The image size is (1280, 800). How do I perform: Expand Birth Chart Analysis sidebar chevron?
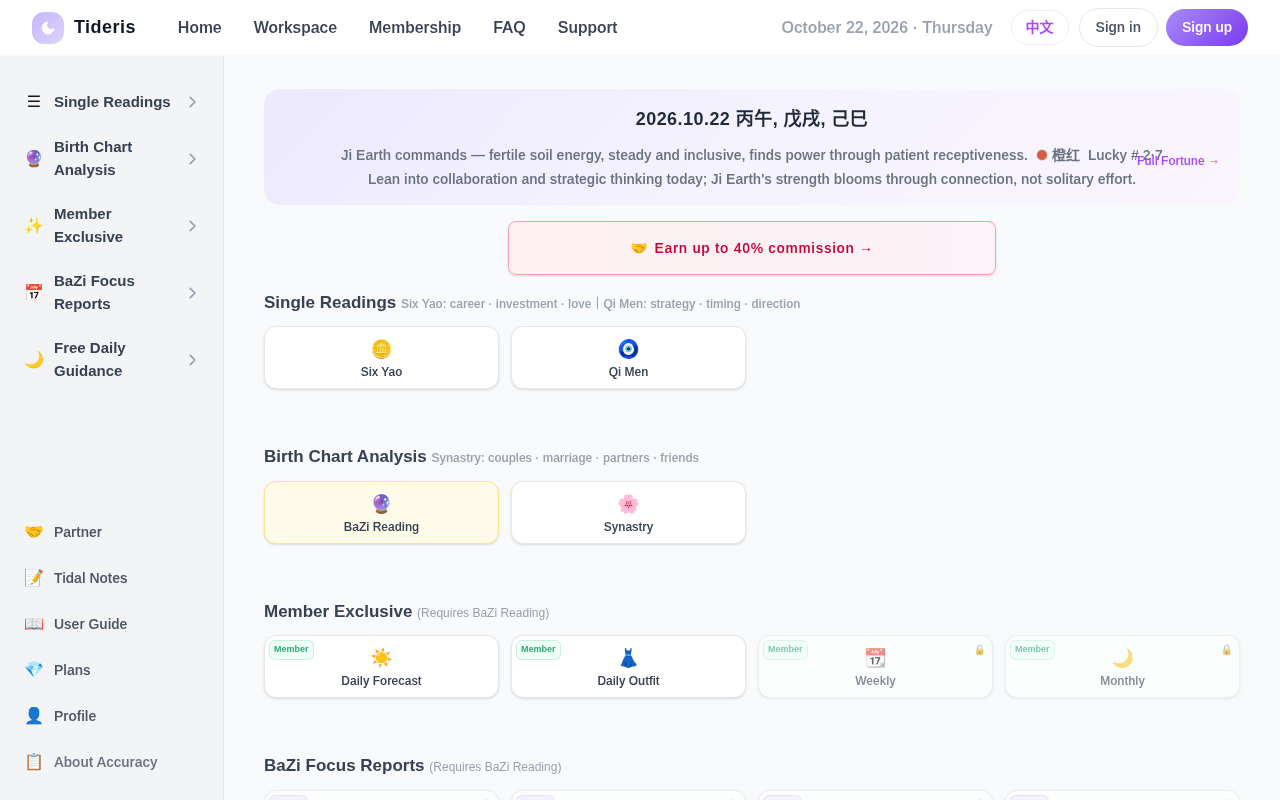pos(192,159)
